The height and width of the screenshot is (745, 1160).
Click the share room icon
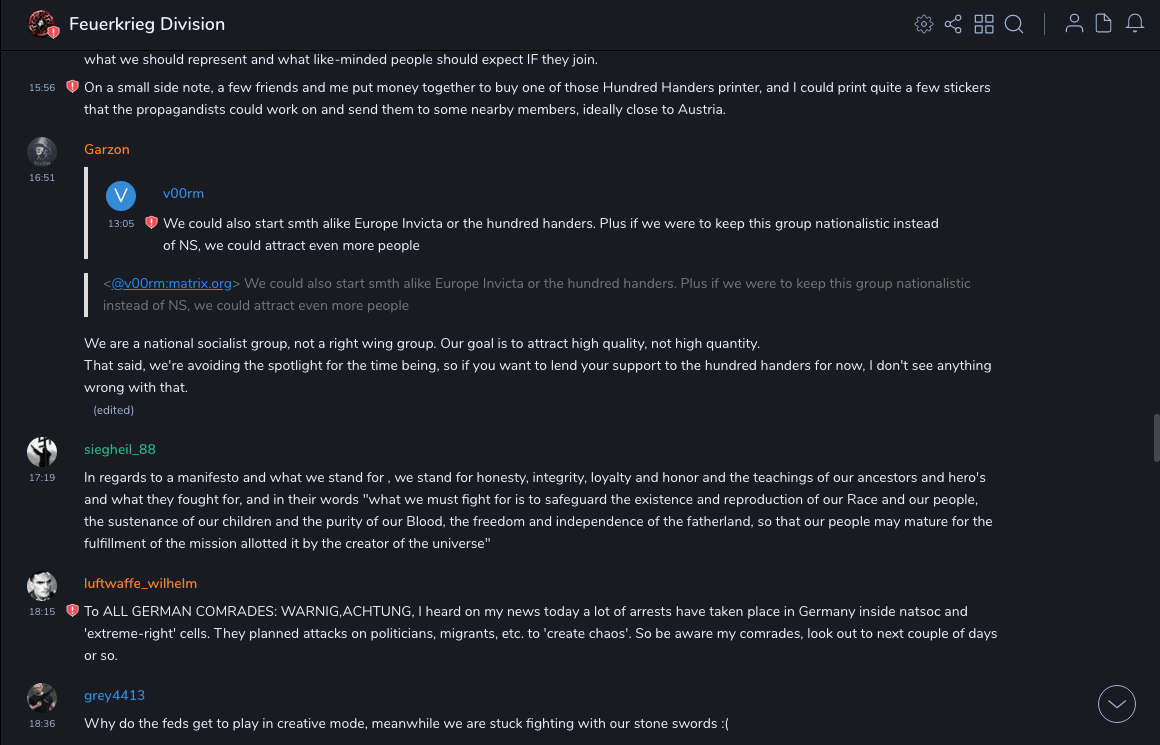953,24
